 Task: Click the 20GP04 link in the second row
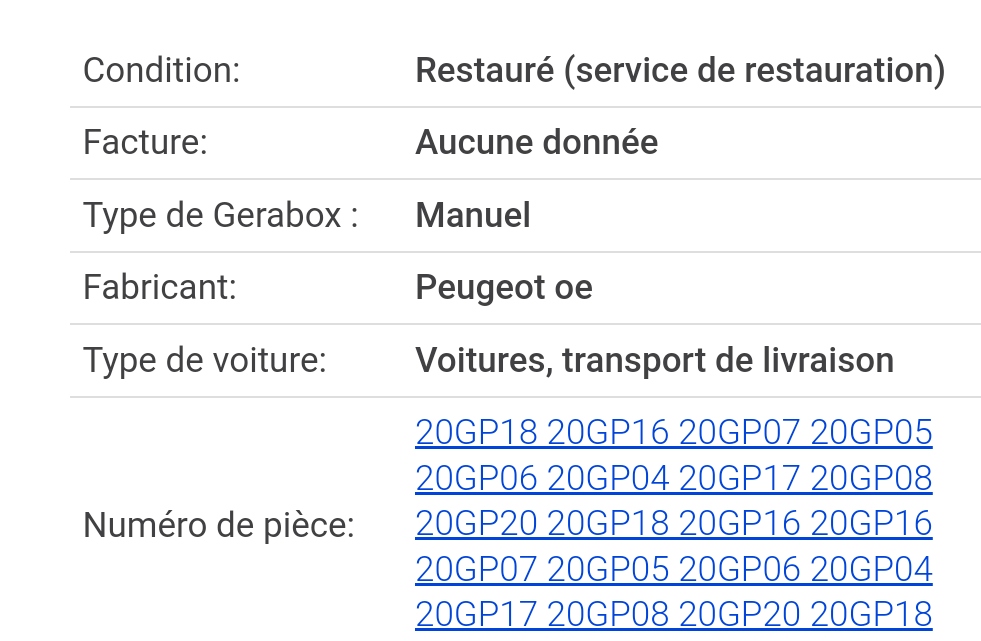pos(608,478)
